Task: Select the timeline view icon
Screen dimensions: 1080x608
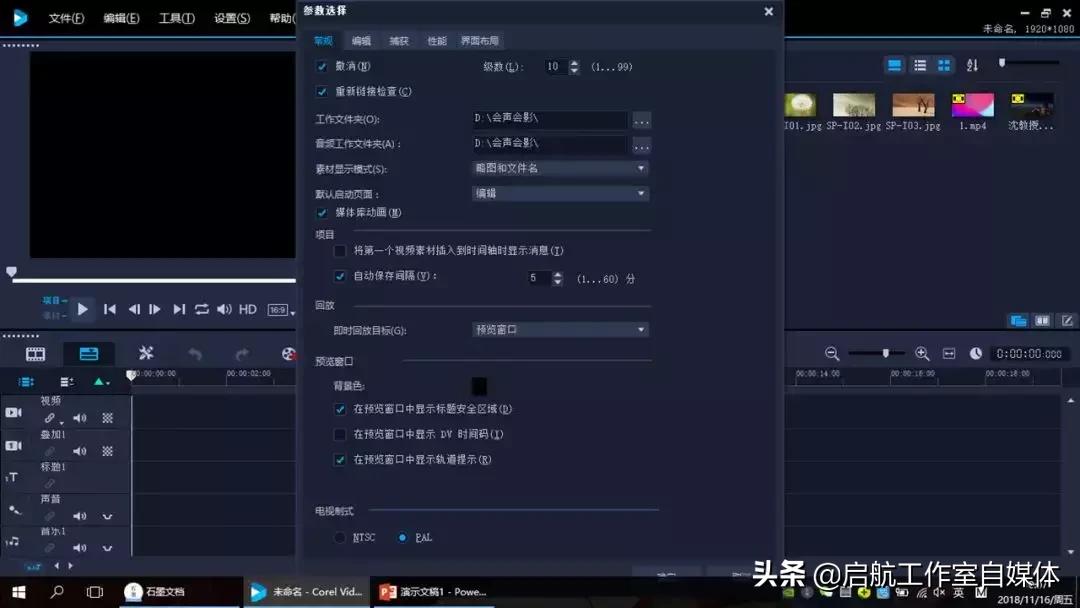Action: (x=89, y=353)
